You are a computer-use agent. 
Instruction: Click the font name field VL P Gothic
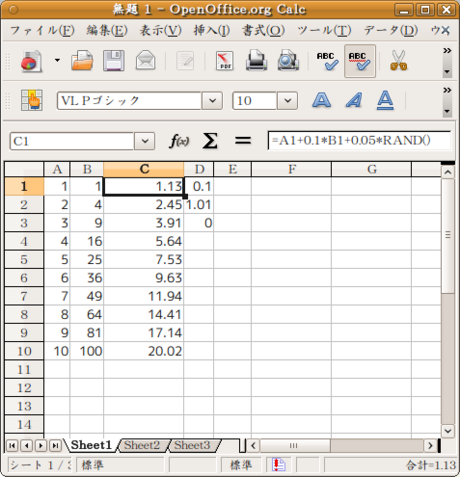(129, 101)
